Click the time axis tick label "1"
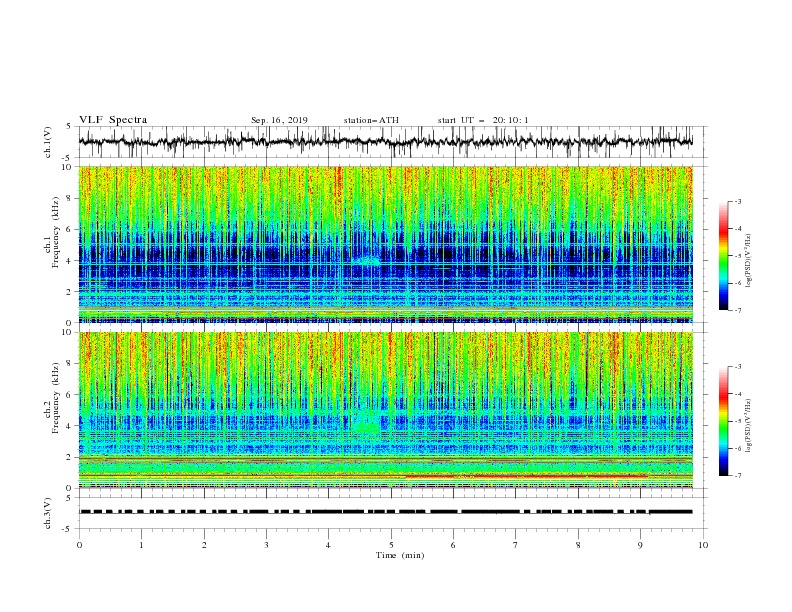The height and width of the screenshot is (612, 792). (x=141, y=545)
